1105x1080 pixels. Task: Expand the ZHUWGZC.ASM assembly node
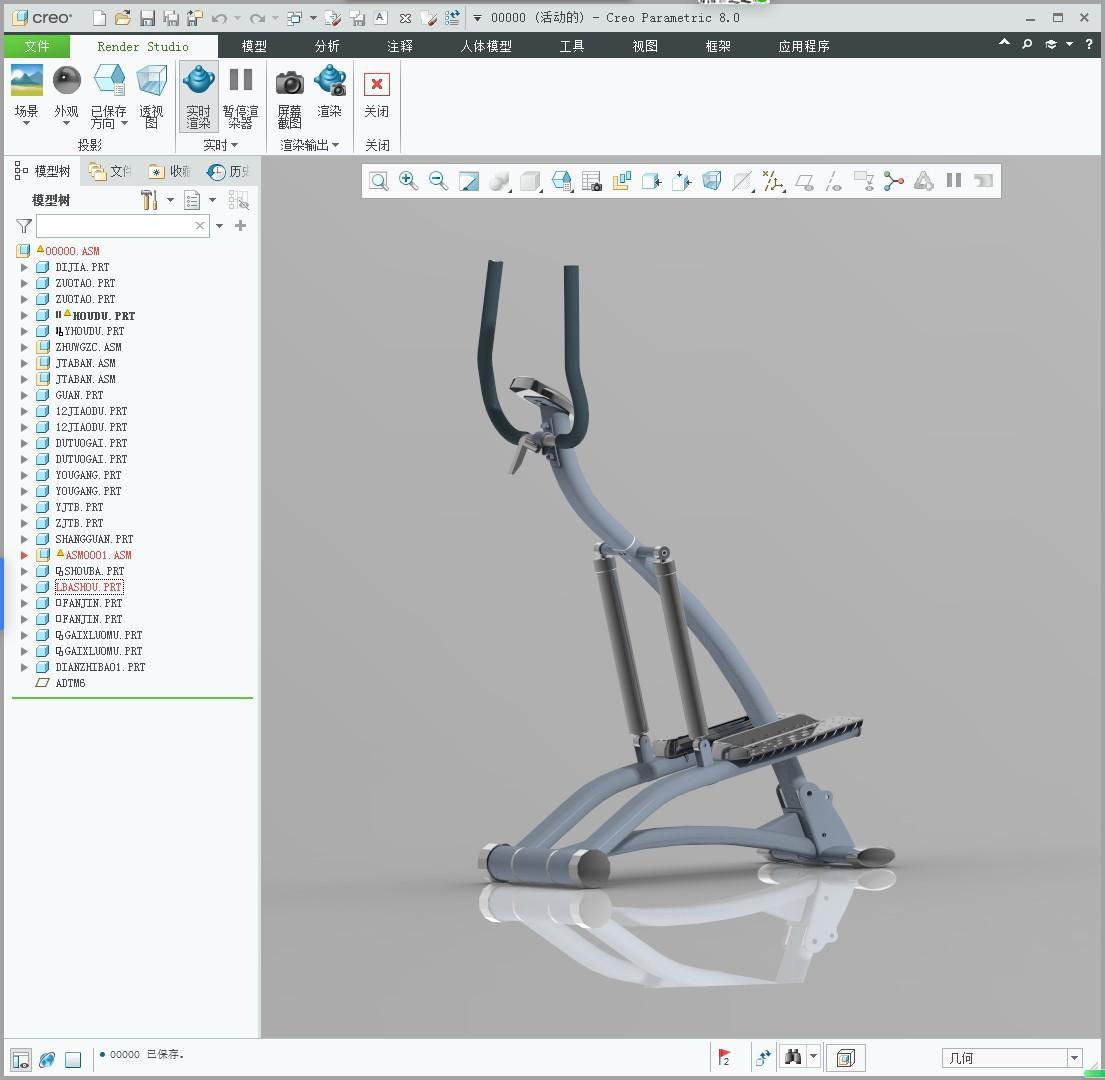click(x=25, y=348)
